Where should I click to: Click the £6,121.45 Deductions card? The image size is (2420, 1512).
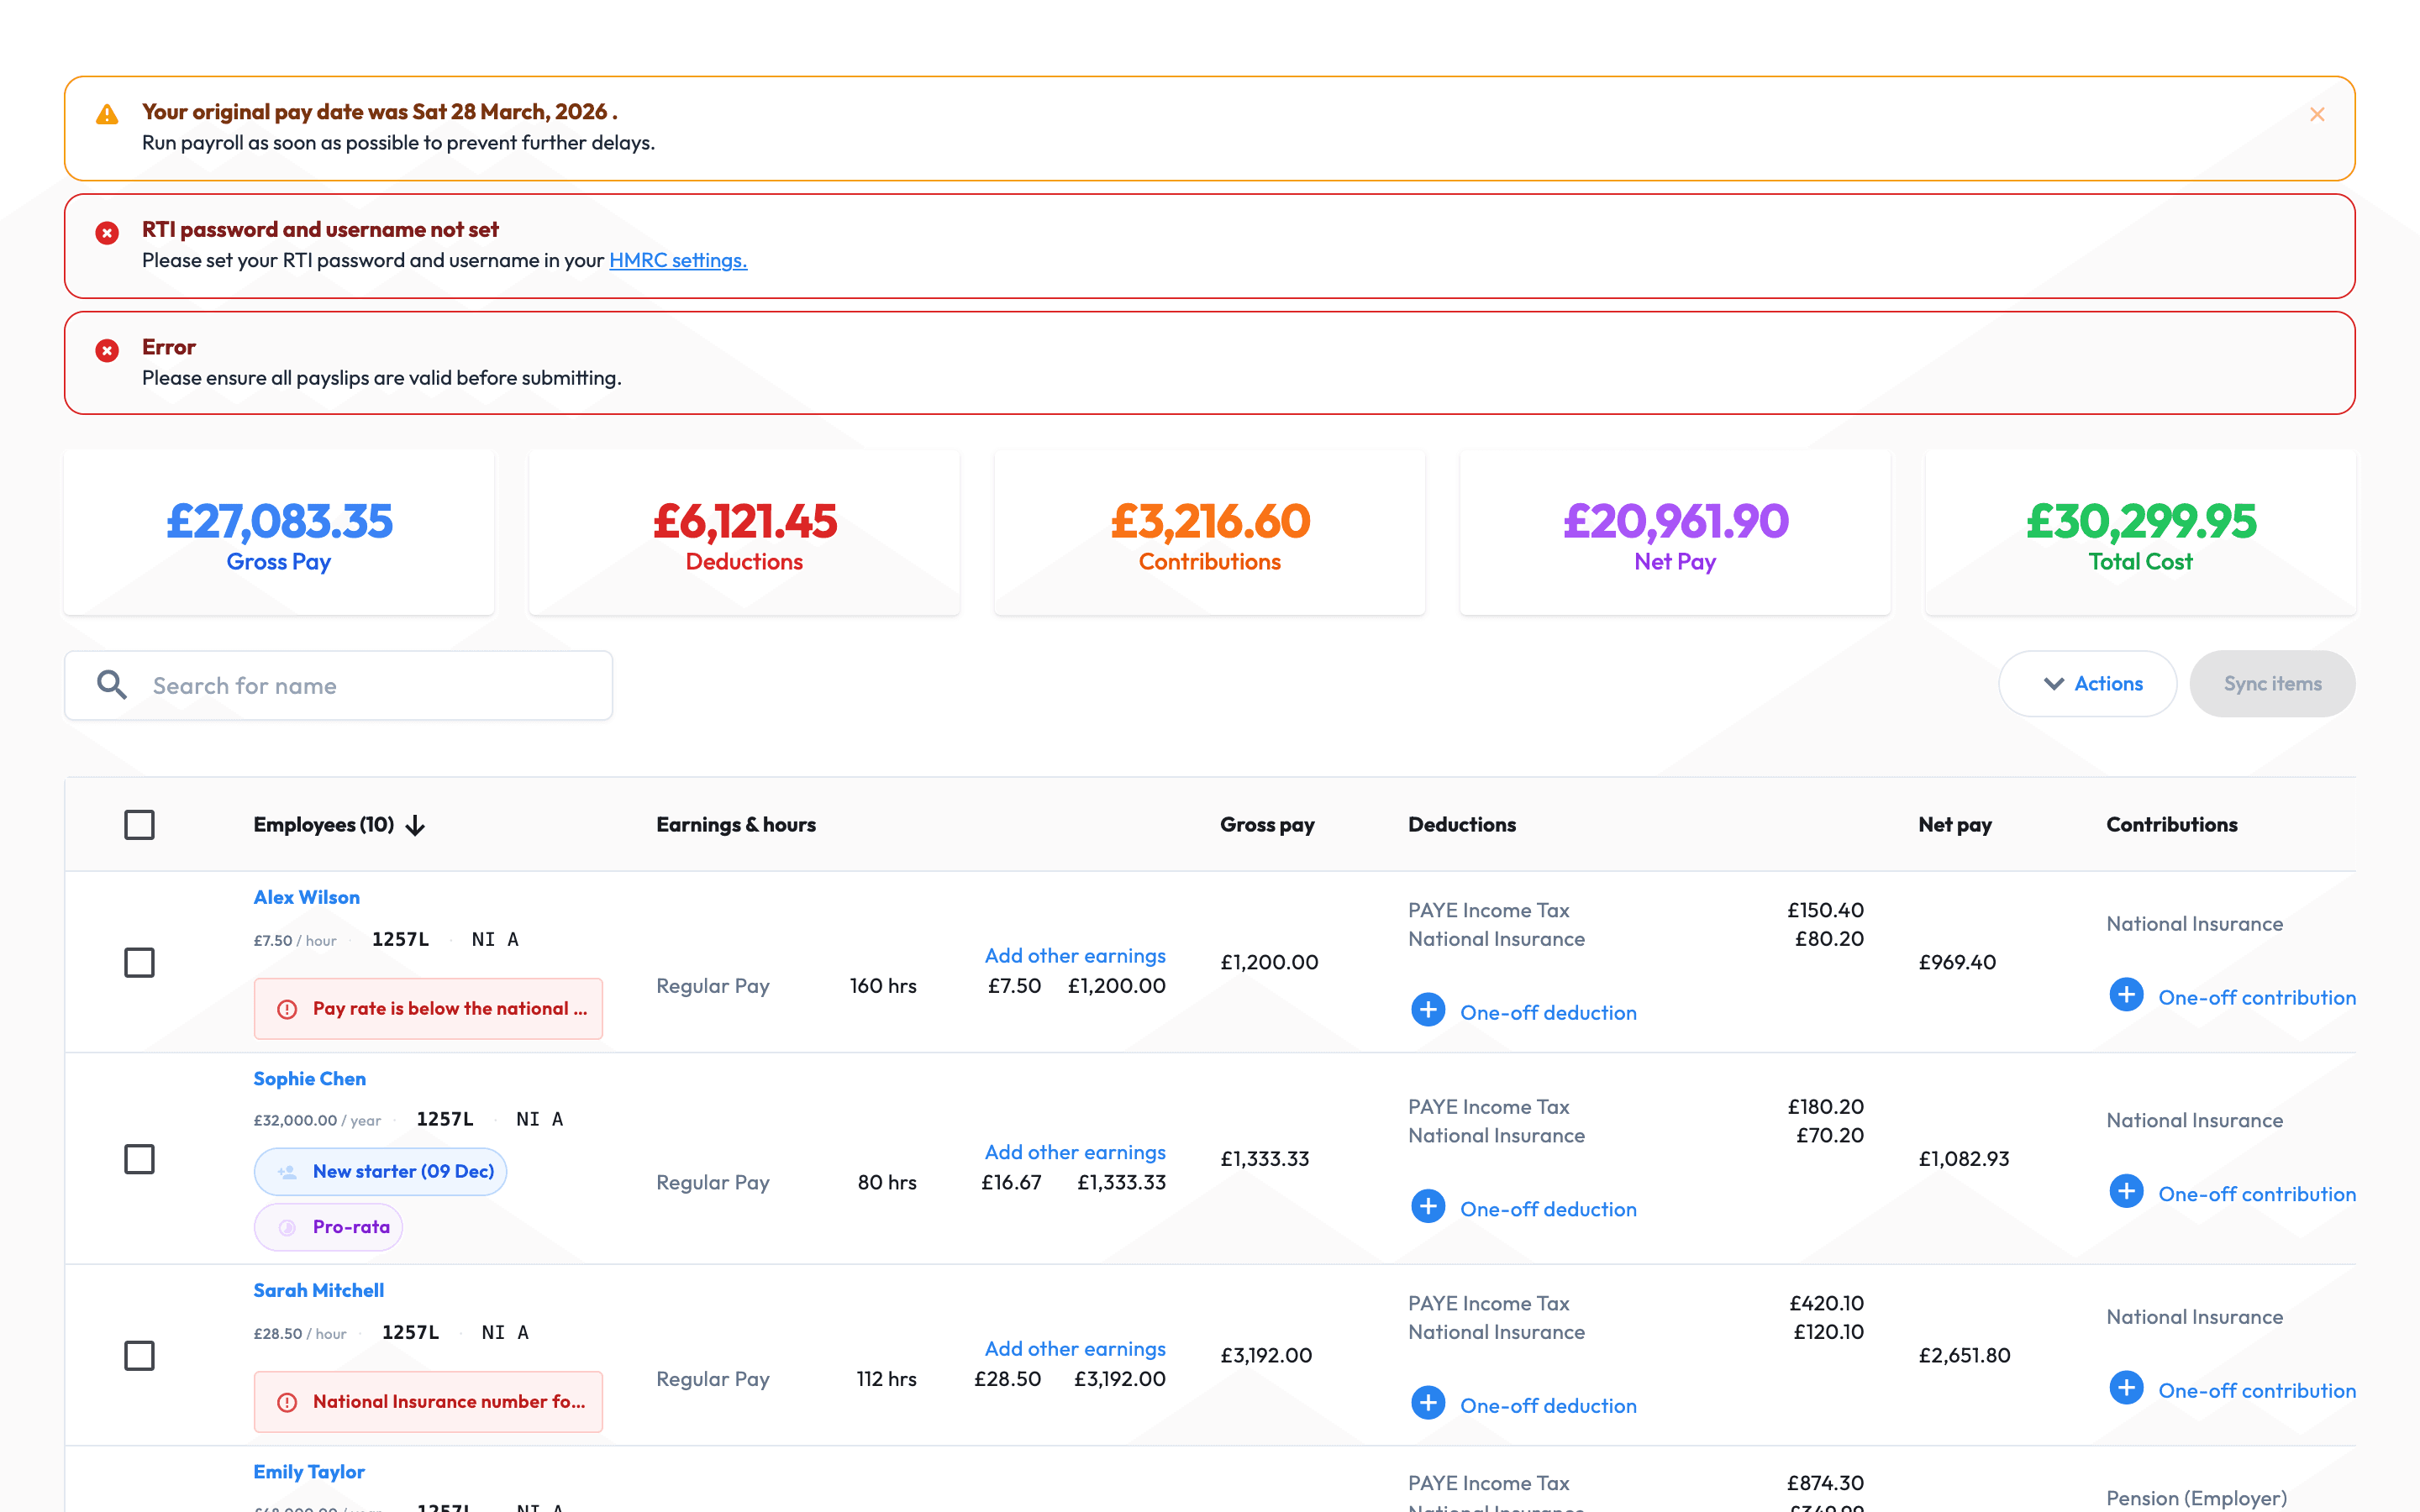coord(744,533)
